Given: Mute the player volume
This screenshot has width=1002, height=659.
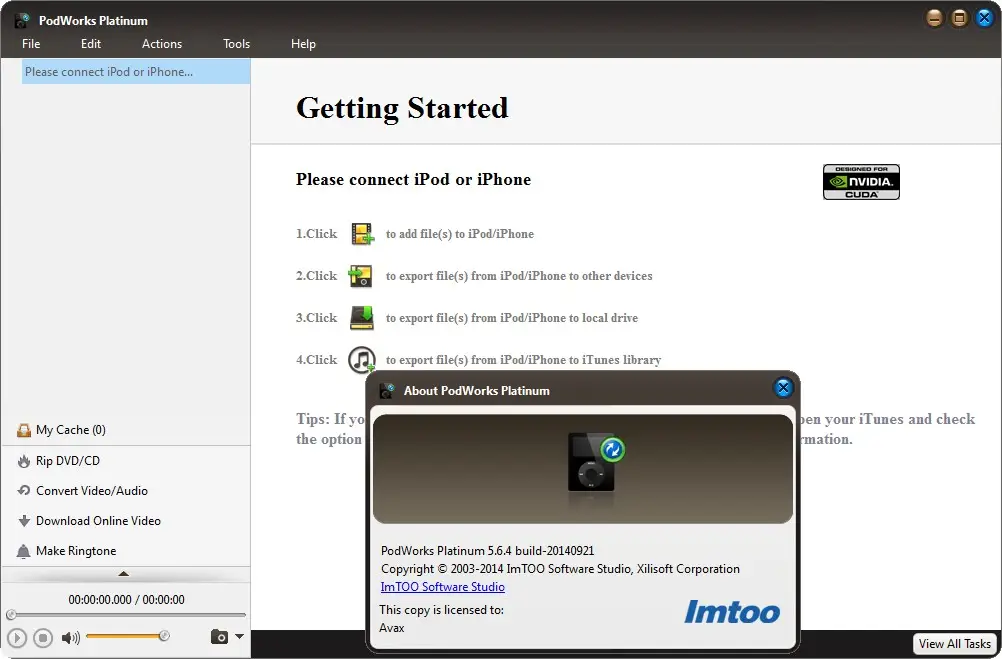Looking at the screenshot, I should [x=70, y=637].
